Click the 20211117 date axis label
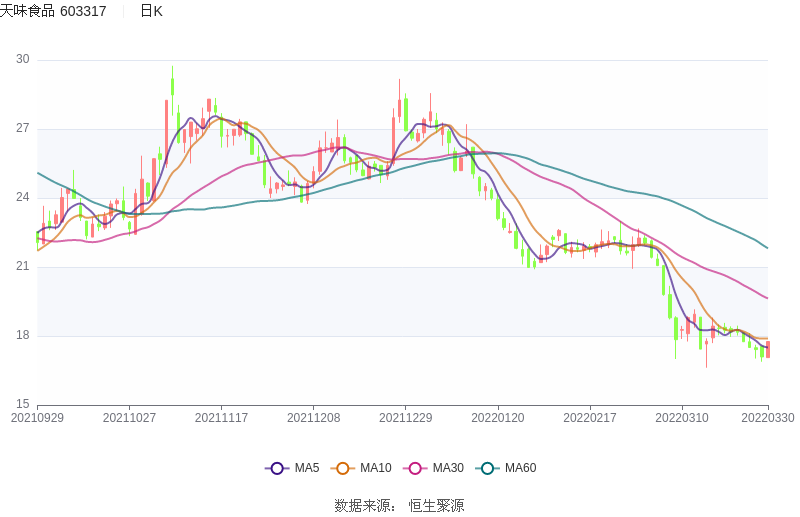The image size is (800, 517). click(221, 418)
